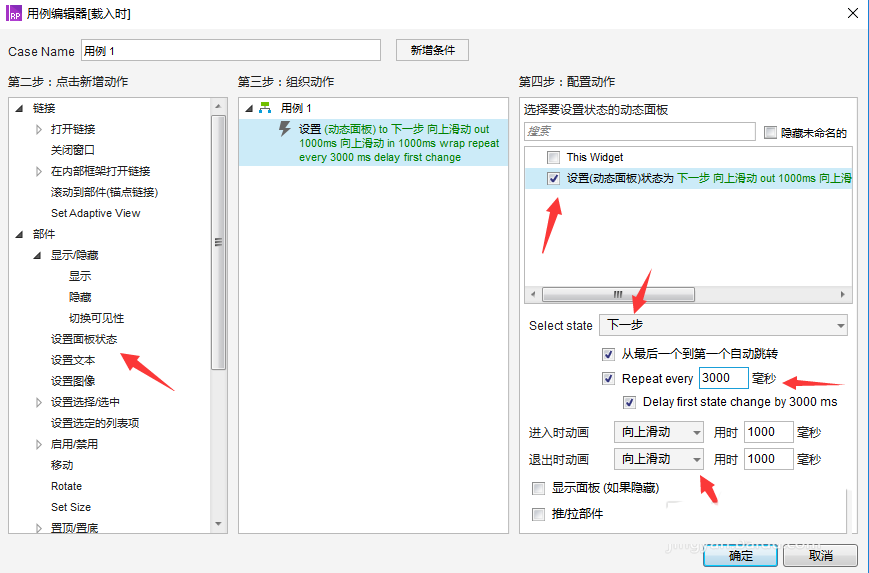
Task: Open the 进入时动画 animation dropdown
Action: 660,432
